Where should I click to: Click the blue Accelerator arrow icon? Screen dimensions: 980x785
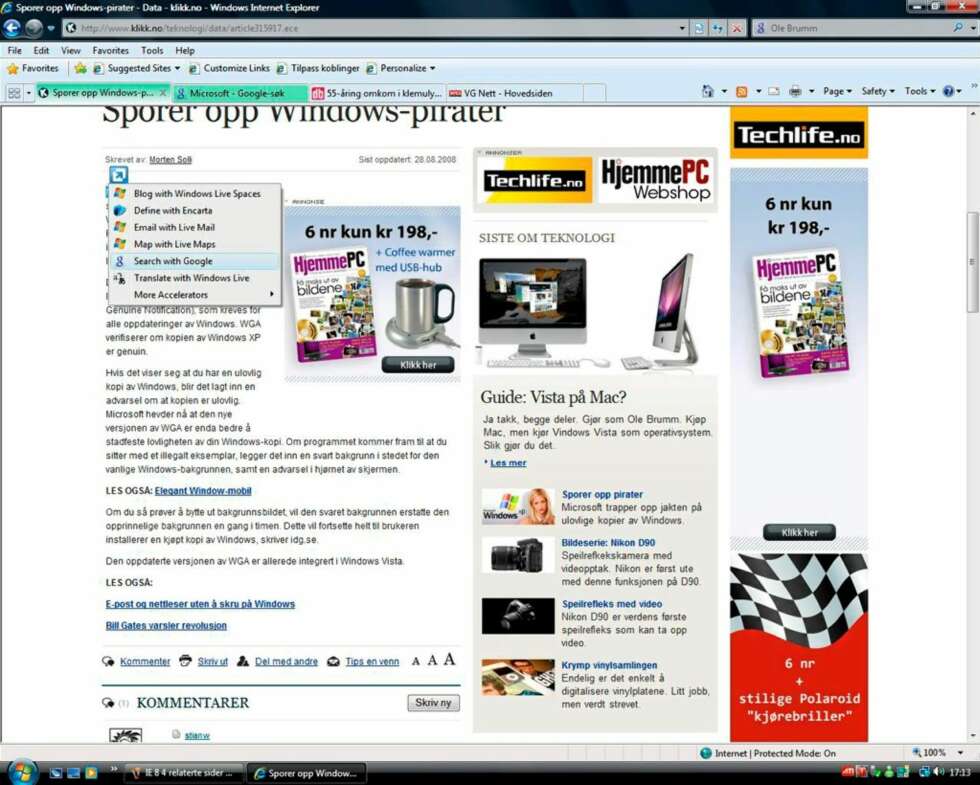click(x=118, y=174)
